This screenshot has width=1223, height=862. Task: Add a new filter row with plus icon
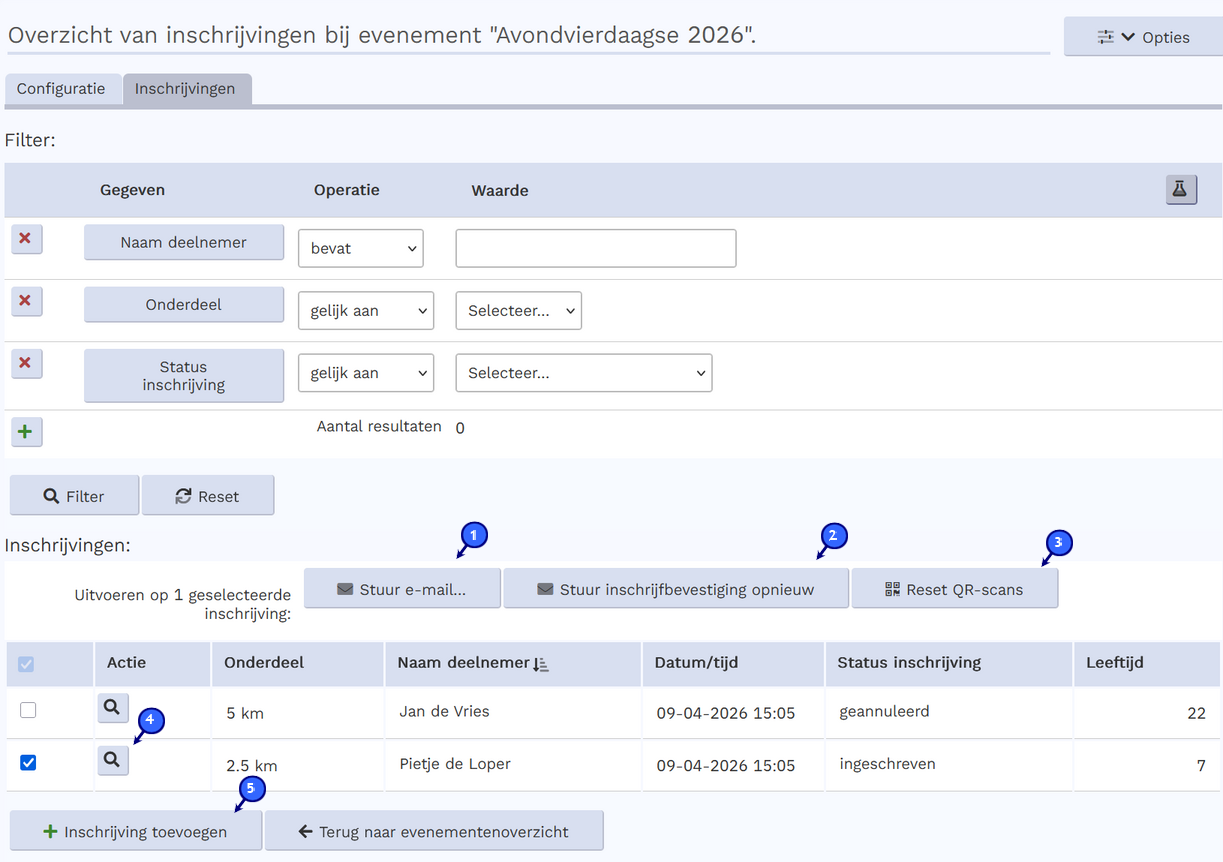click(x=26, y=432)
